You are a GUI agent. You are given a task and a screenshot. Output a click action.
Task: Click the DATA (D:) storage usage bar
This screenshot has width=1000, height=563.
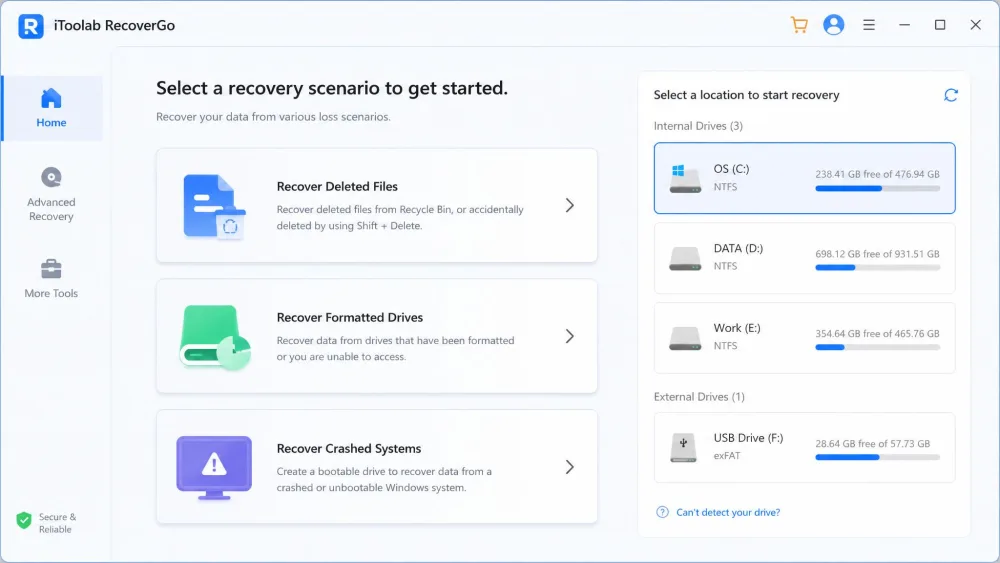[x=878, y=268]
